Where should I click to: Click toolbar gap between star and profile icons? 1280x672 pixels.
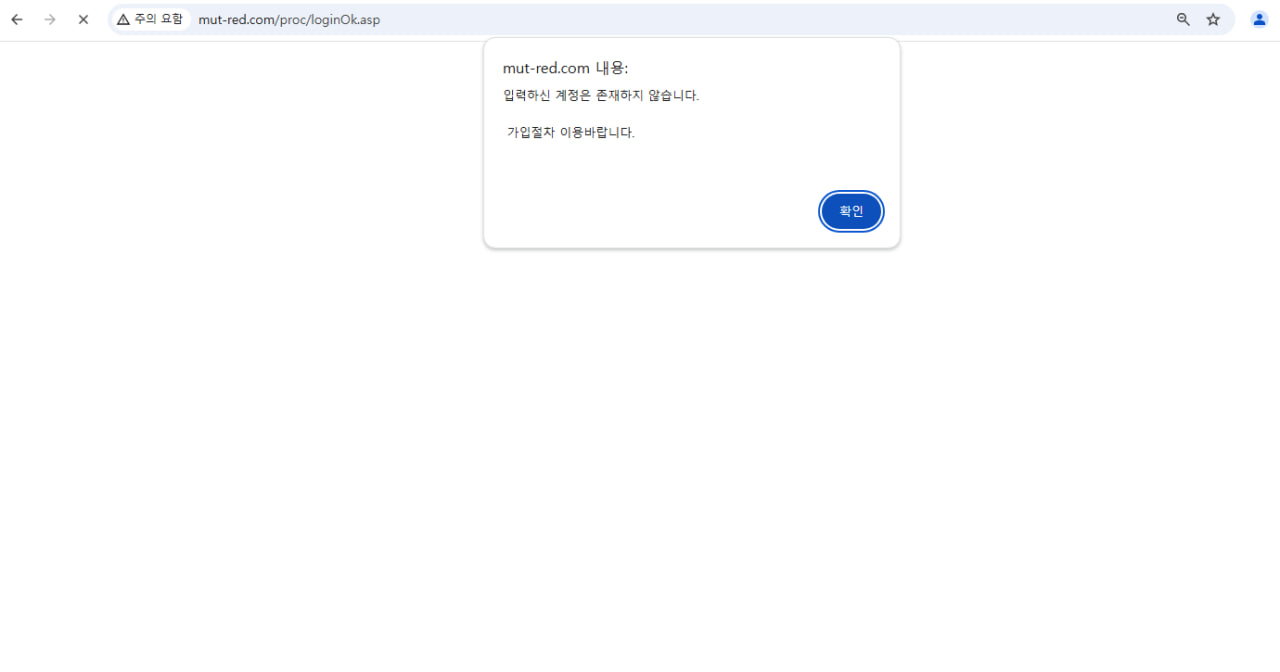coord(1237,19)
